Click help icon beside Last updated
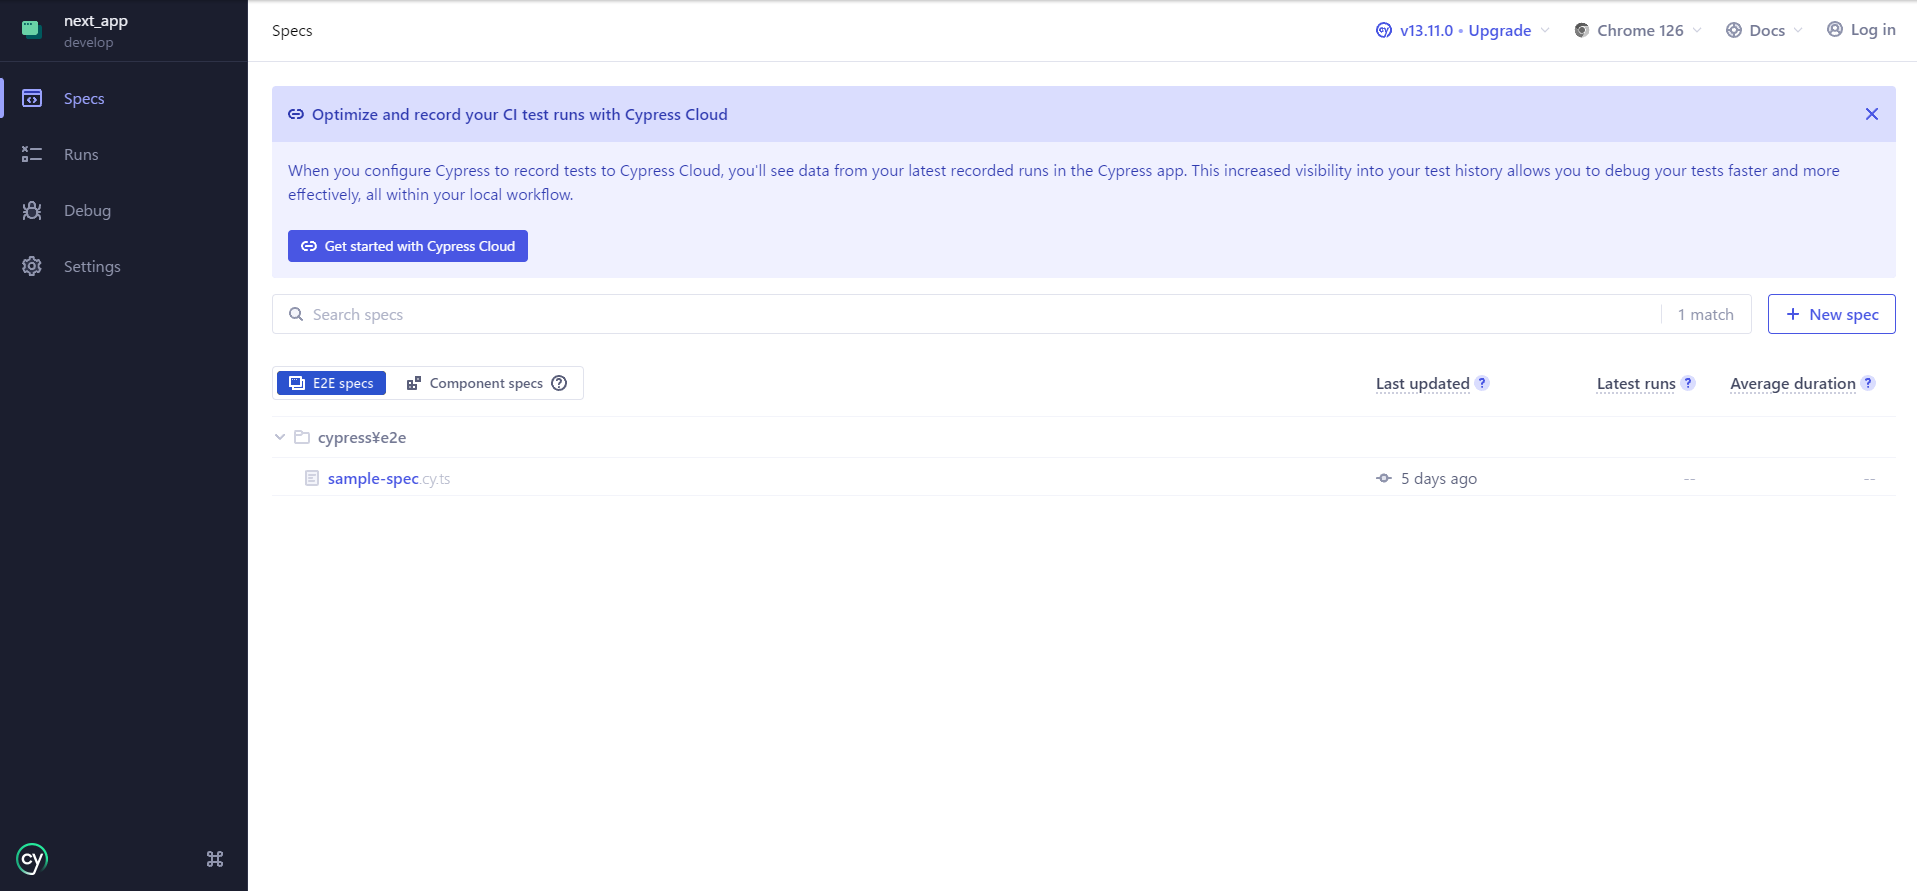 click(1482, 383)
